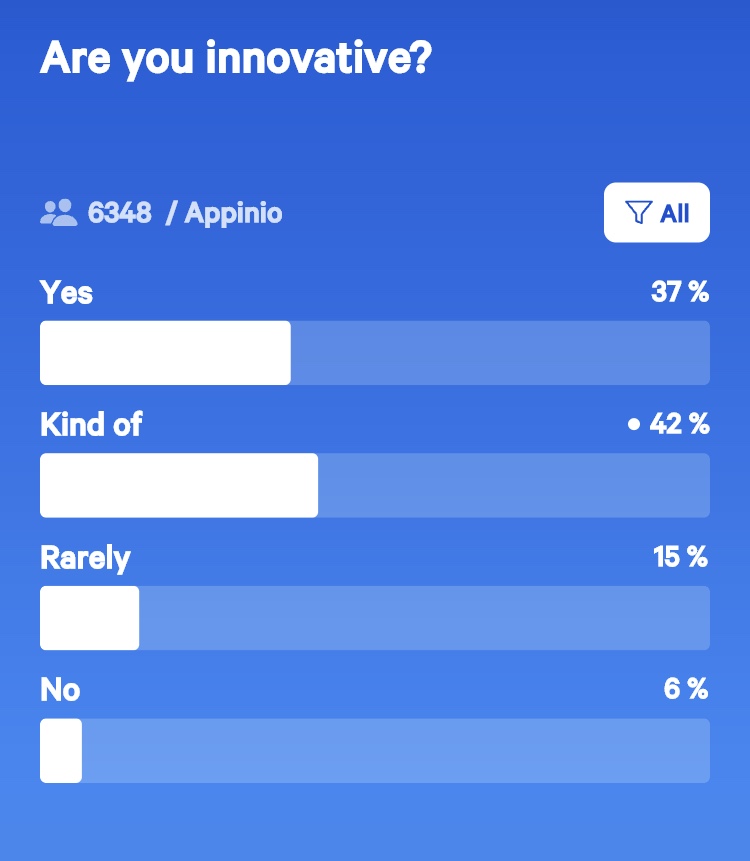Click the 6 % result value
The image size is (750, 861).
(686, 689)
